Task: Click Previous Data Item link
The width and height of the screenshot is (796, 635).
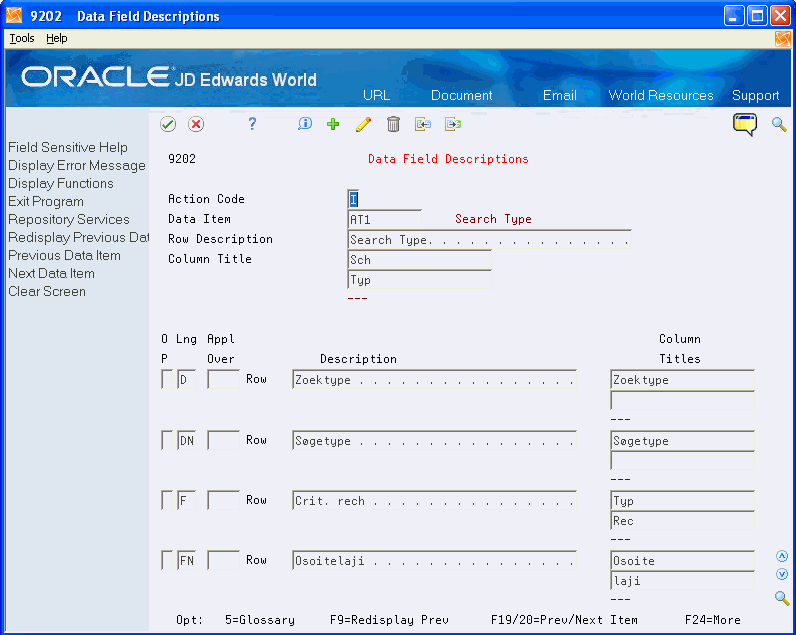Action: (x=64, y=255)
